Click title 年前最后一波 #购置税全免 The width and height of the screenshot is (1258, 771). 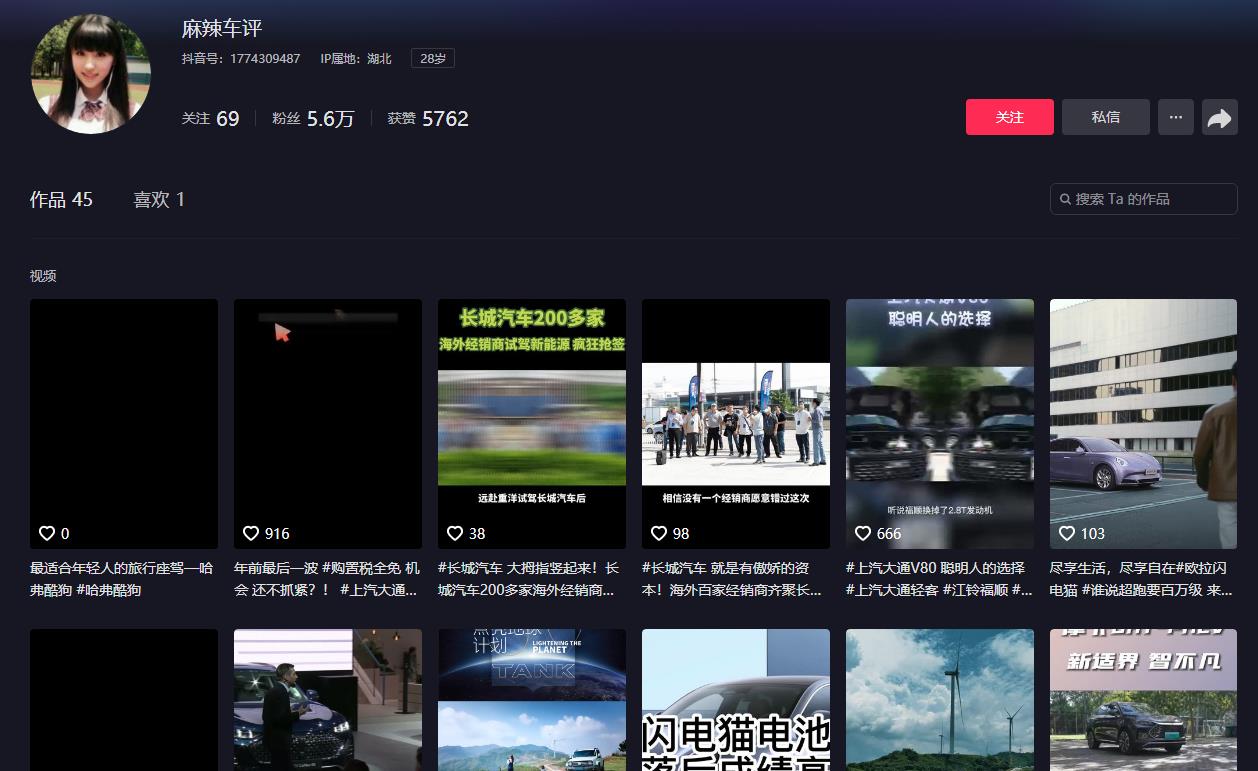click(327, 579)
